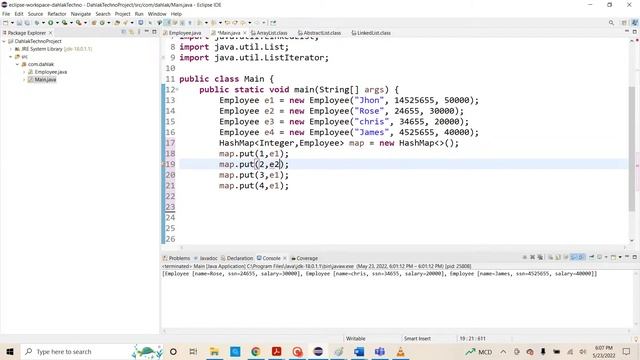Open VLC cone icon on taskbar
Viewport: 640px width, 360px height.
400,351
